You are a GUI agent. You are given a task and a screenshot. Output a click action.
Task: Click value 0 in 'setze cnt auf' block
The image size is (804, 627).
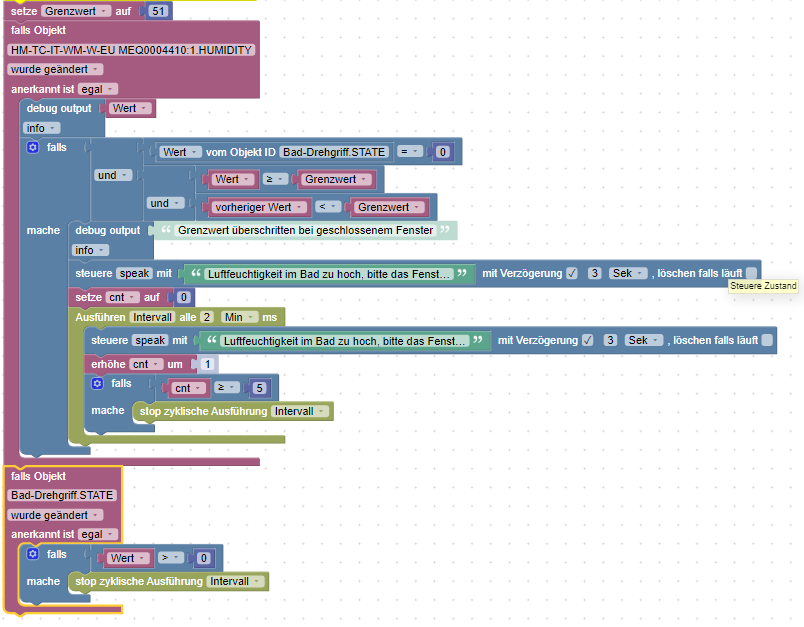[x=184, y=297]
